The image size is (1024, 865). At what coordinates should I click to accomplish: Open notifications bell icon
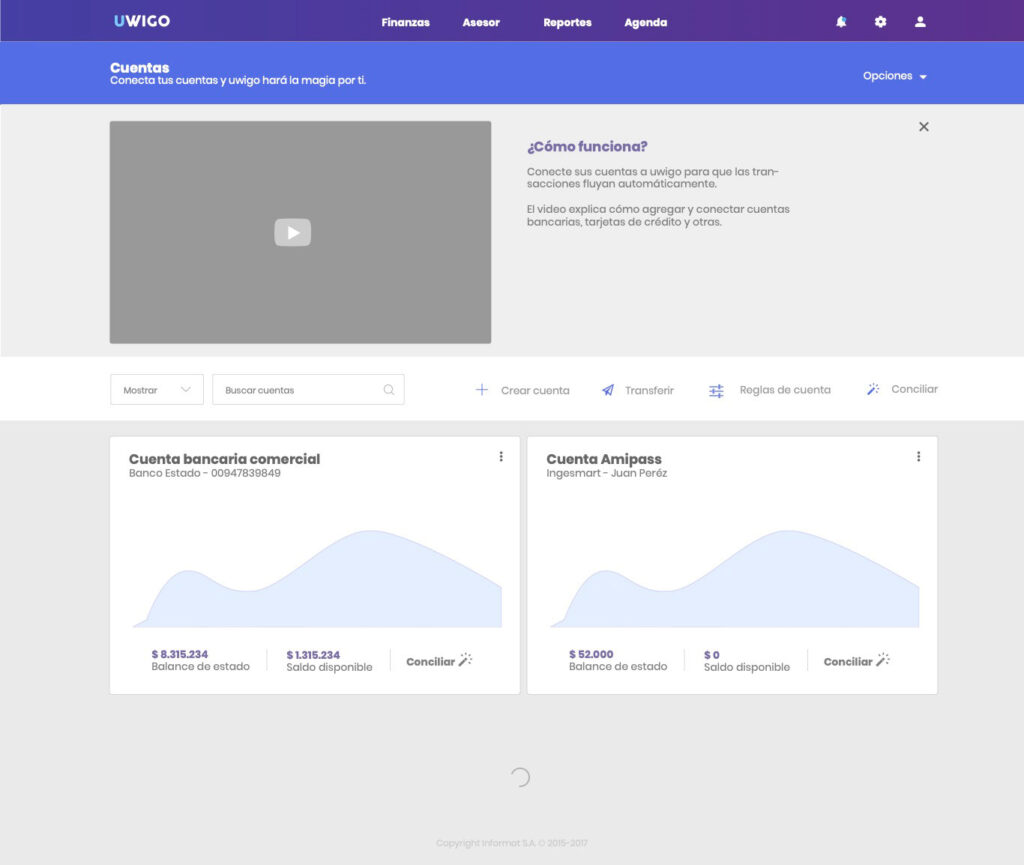click(x=841, y=22)
